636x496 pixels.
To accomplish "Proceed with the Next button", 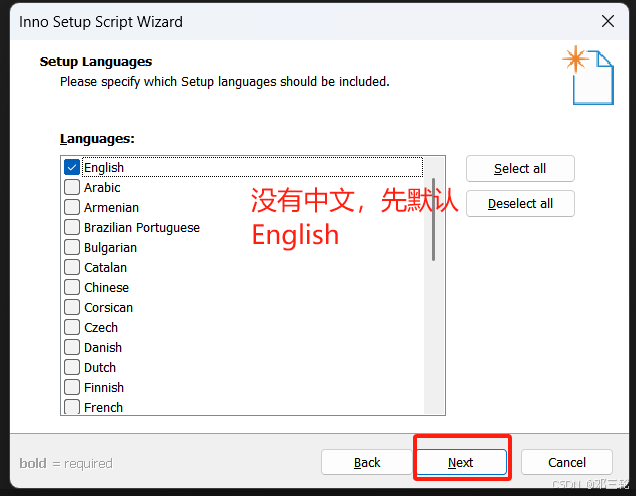I will point(461,462).
